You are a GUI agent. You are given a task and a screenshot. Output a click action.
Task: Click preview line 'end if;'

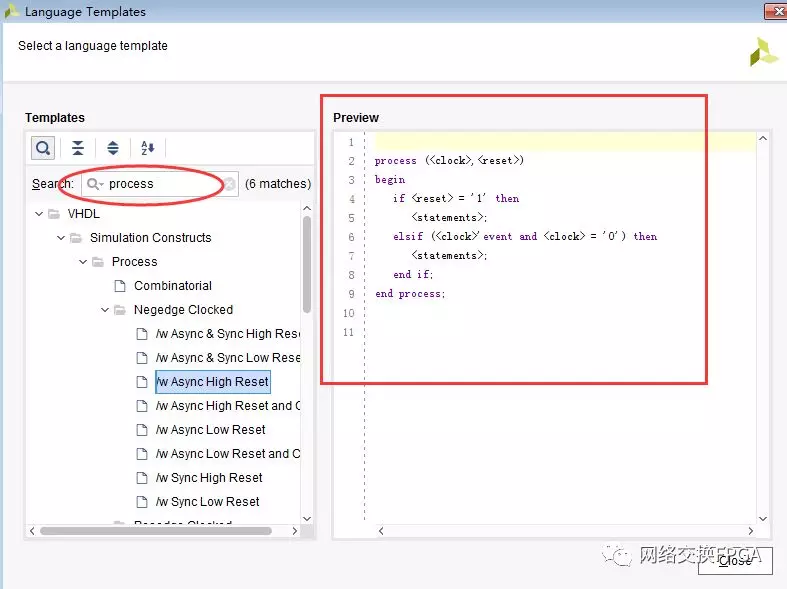[413, 275]
